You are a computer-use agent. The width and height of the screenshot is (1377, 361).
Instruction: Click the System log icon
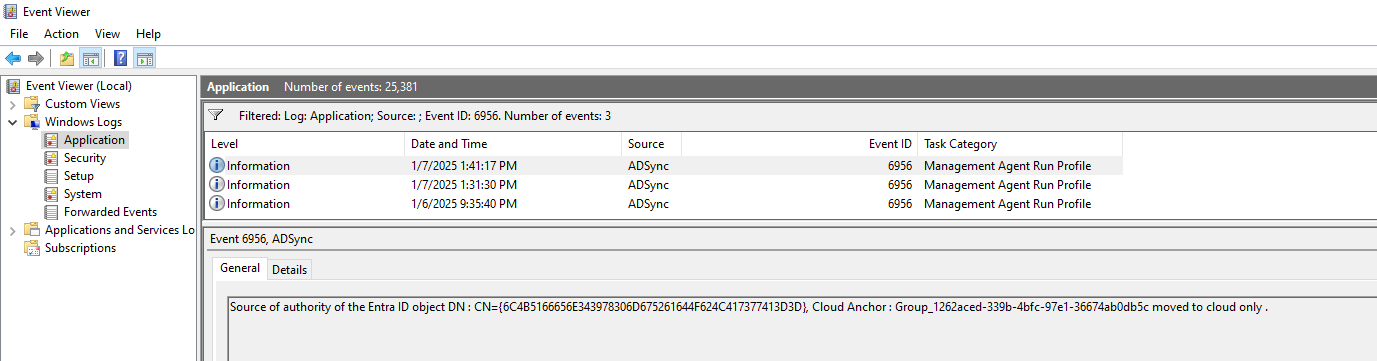tap(52, 194)
